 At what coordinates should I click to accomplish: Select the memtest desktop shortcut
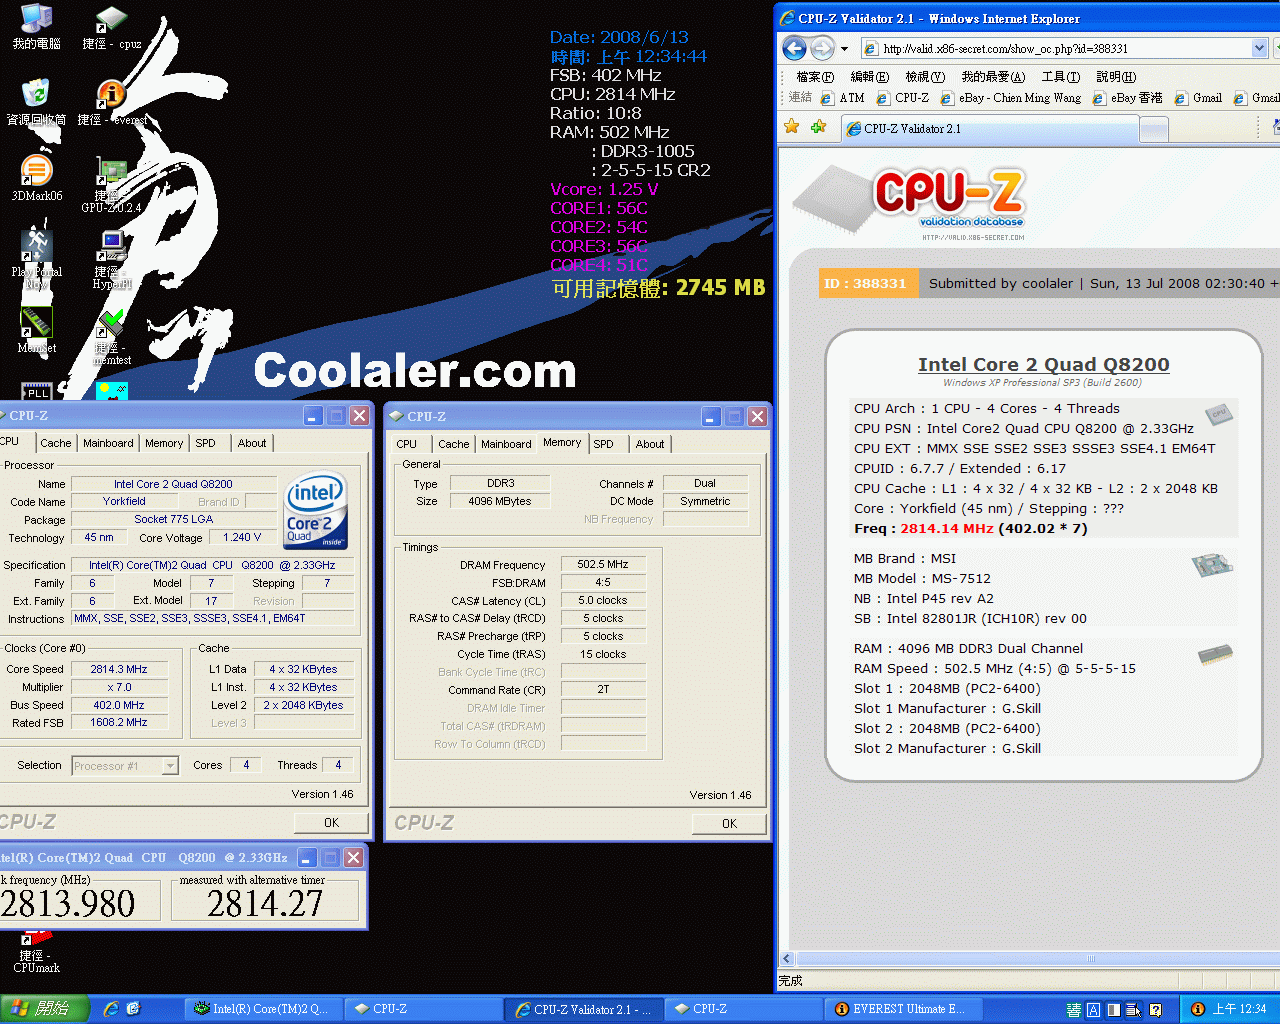click(112, 337)
